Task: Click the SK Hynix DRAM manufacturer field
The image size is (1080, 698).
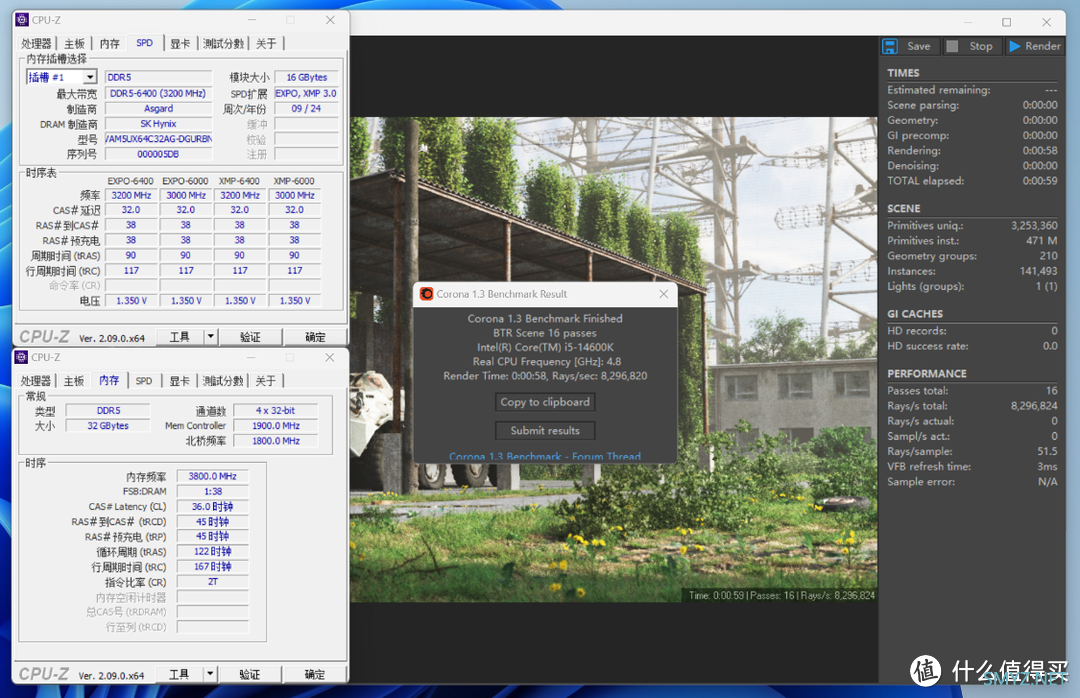Action: (x=158, y=123)
